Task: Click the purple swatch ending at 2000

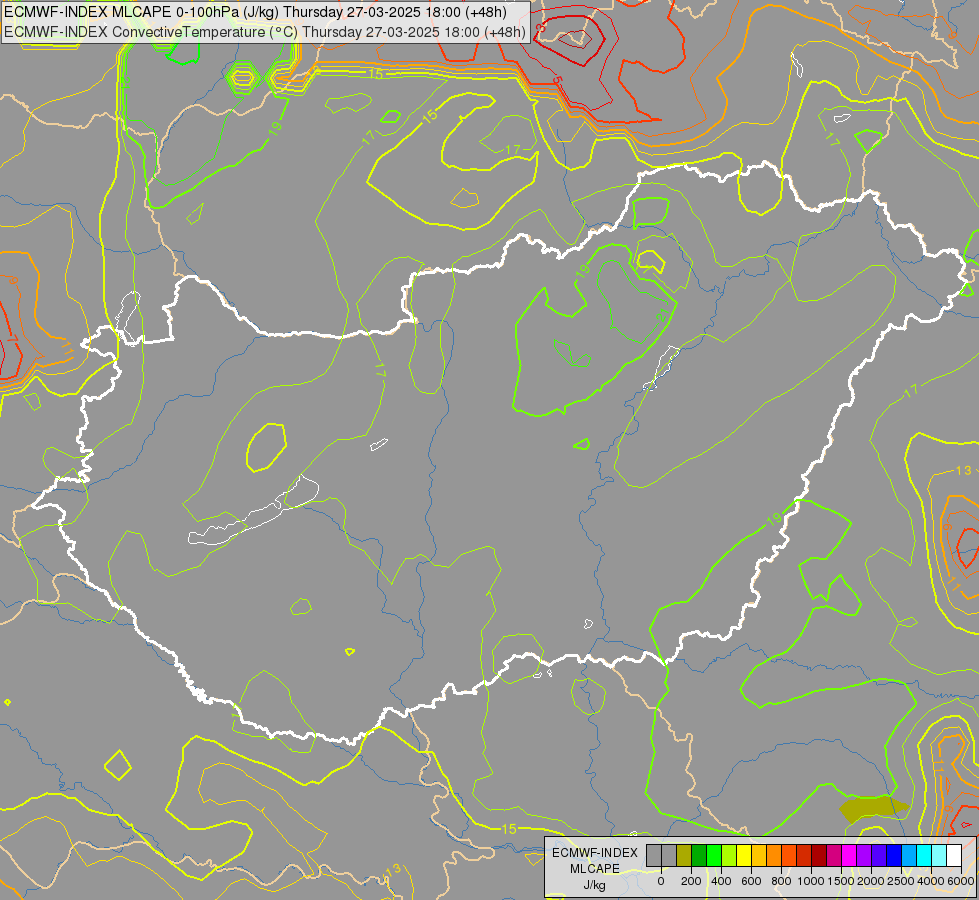Action: pyautogui.click(x=864, y=855)
